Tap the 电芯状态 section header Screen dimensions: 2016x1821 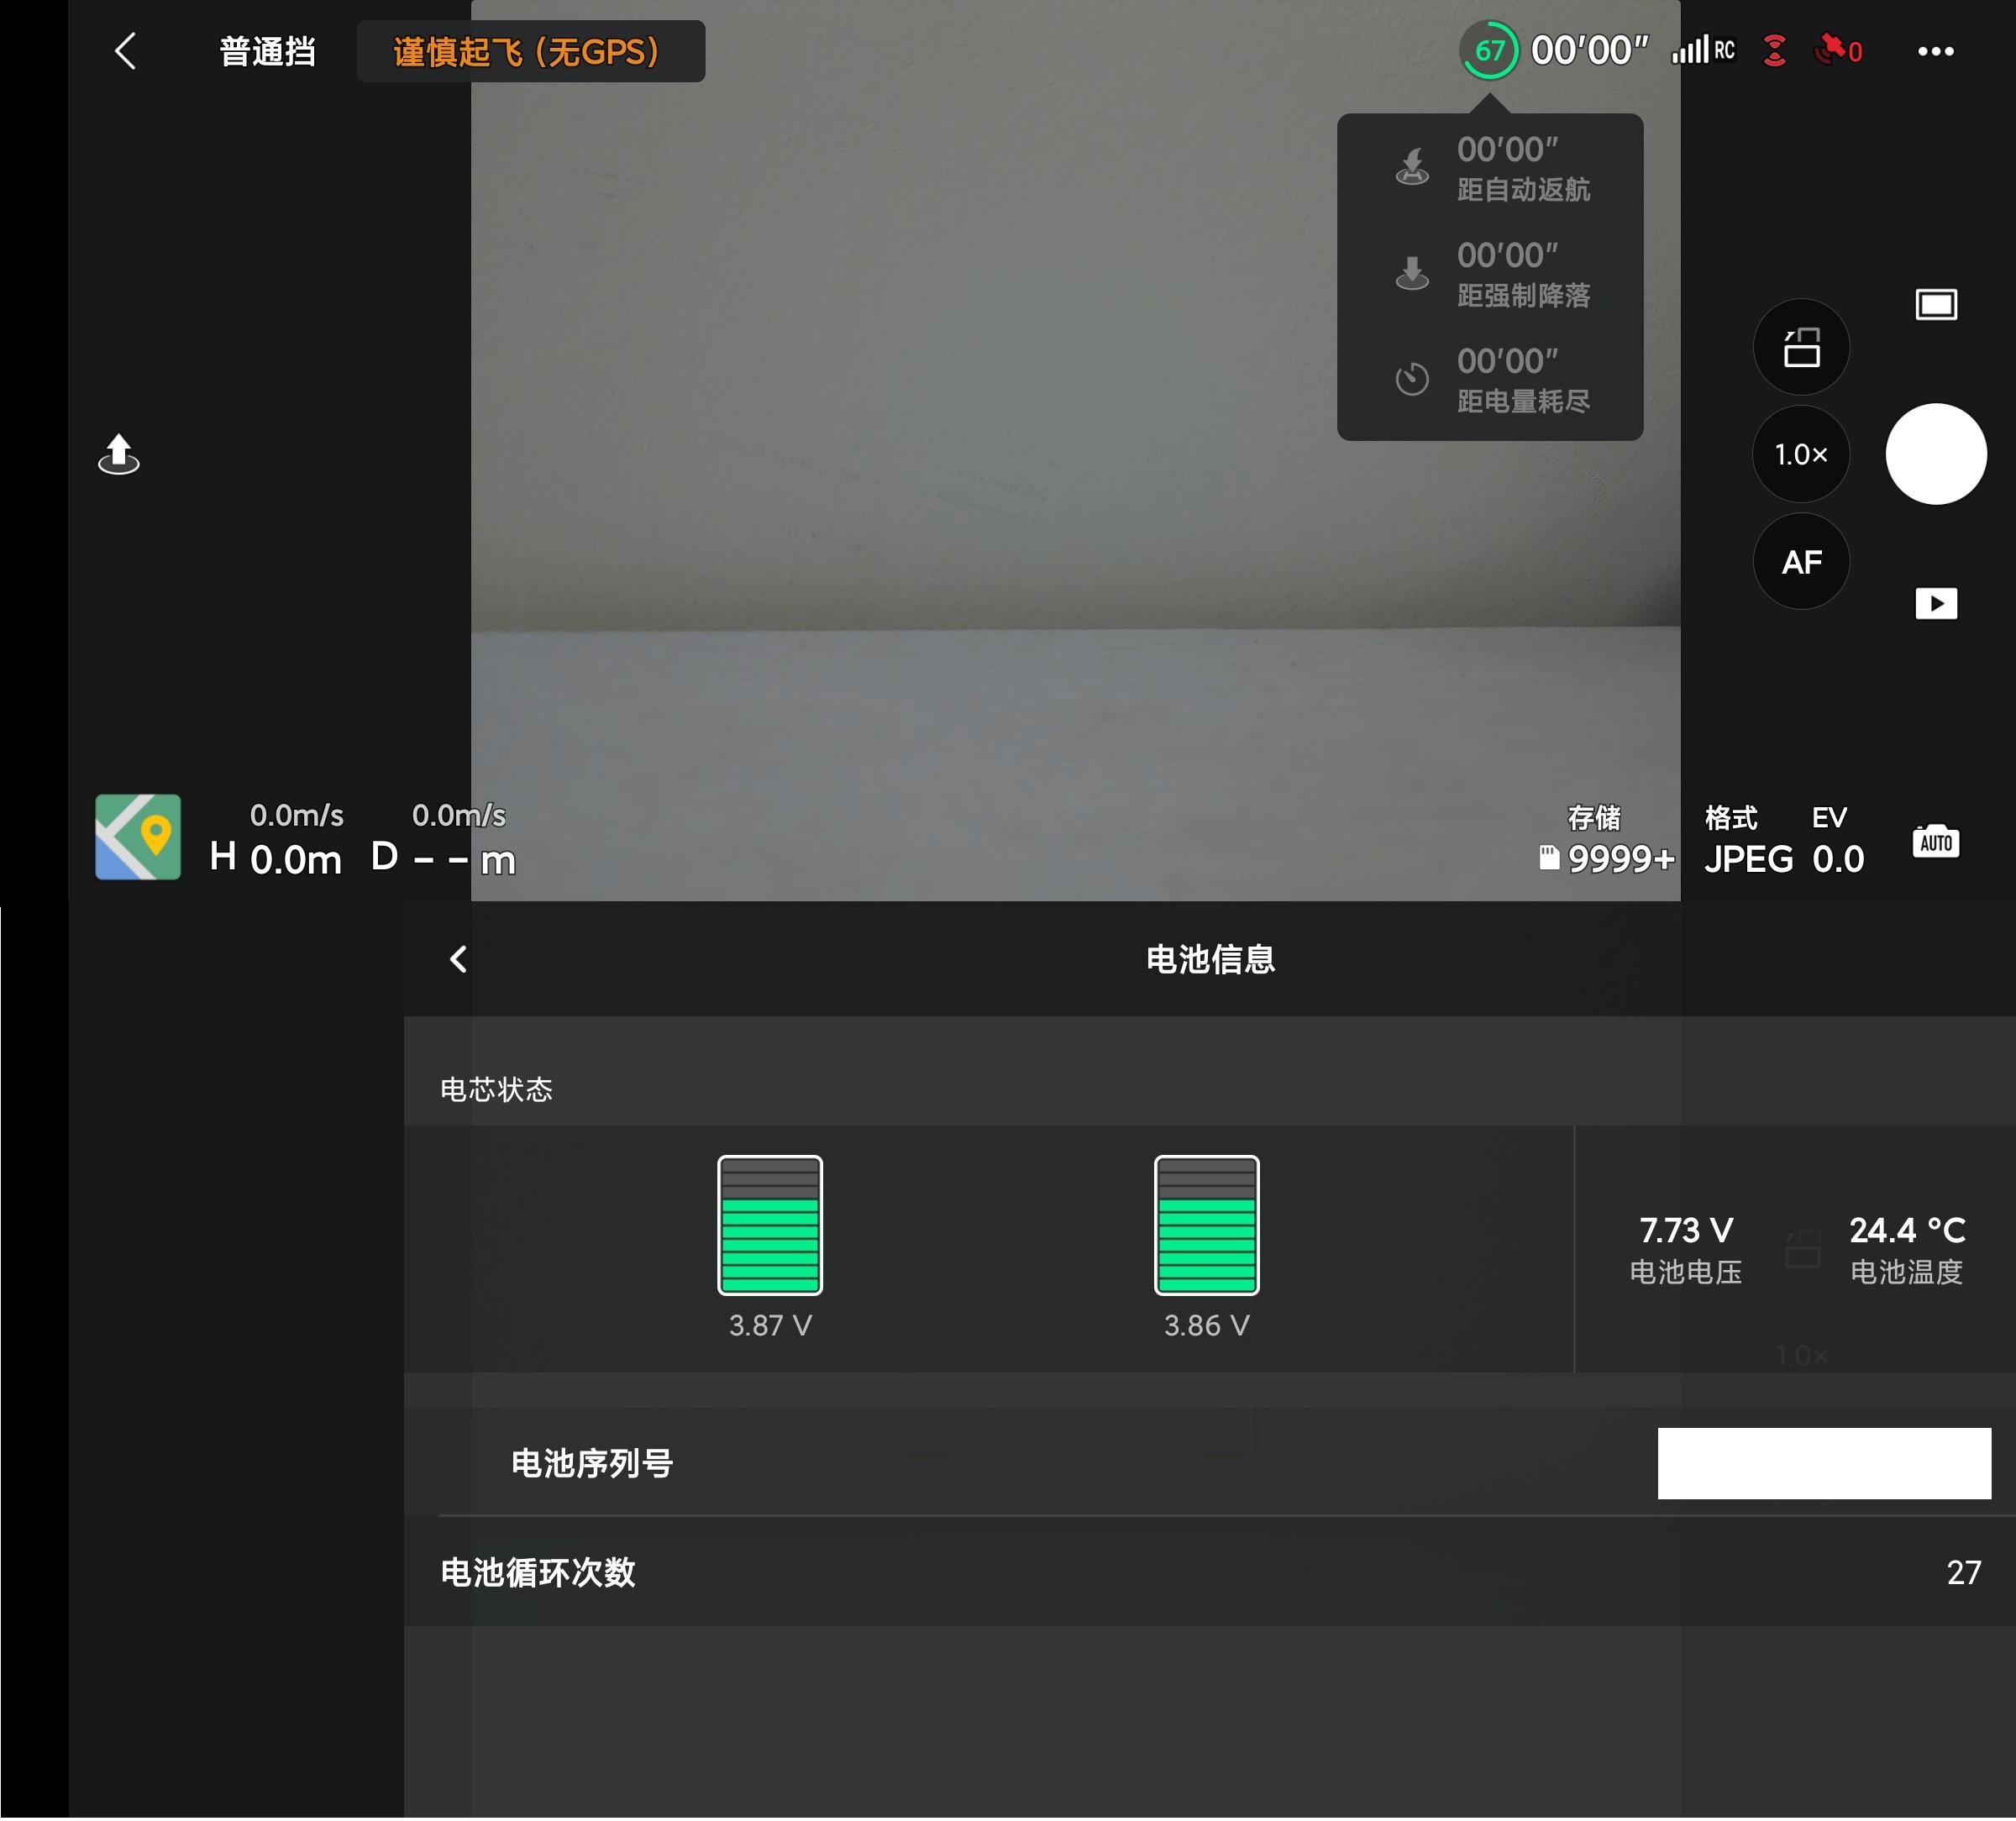point(496,1089)
